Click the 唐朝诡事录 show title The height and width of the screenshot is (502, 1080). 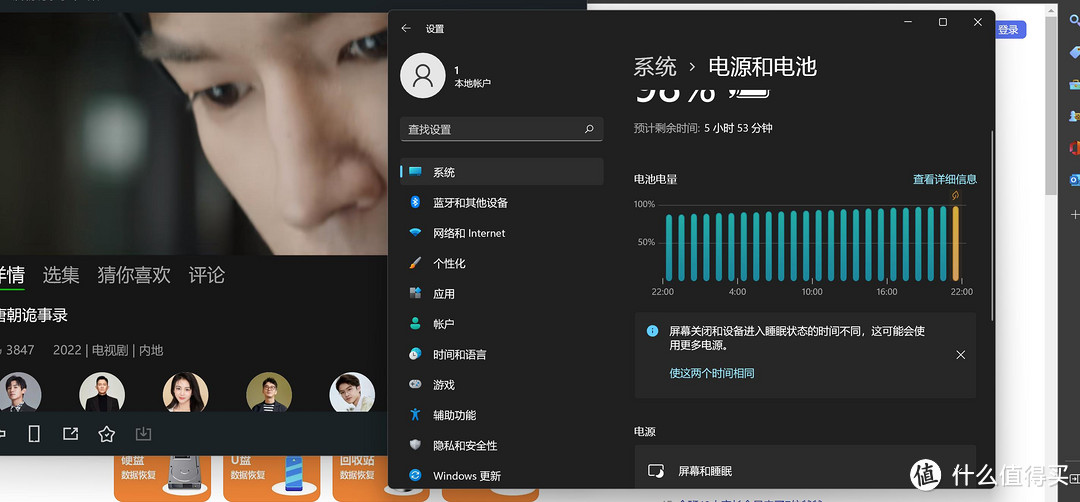34,316
